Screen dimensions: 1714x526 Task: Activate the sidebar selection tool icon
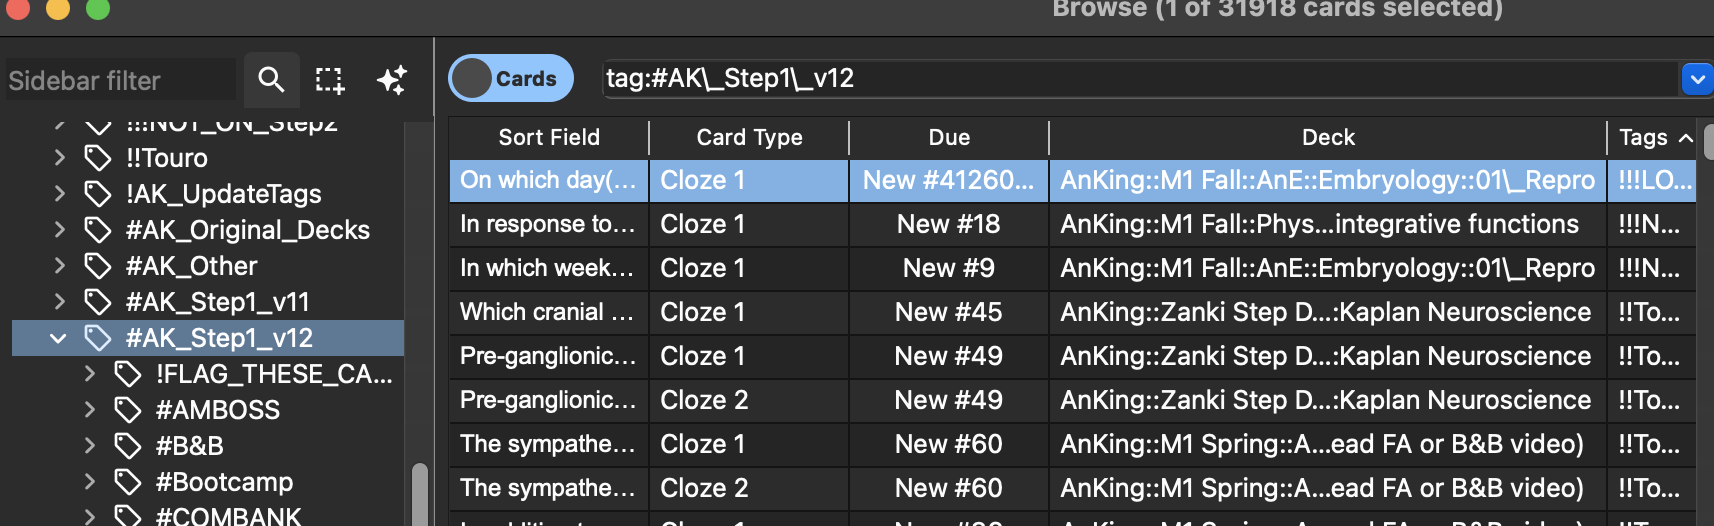click(x=329, y=80)
